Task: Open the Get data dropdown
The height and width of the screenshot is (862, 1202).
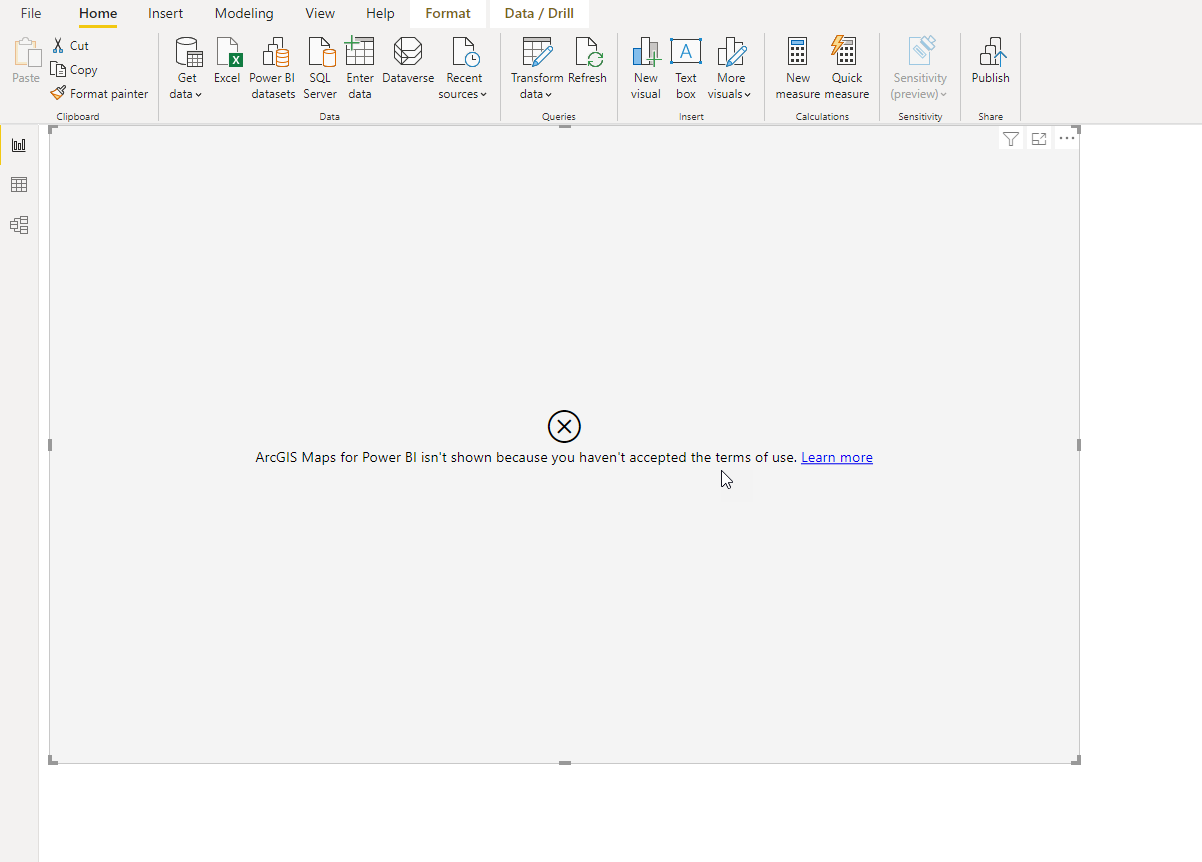Action: (187, 68)
